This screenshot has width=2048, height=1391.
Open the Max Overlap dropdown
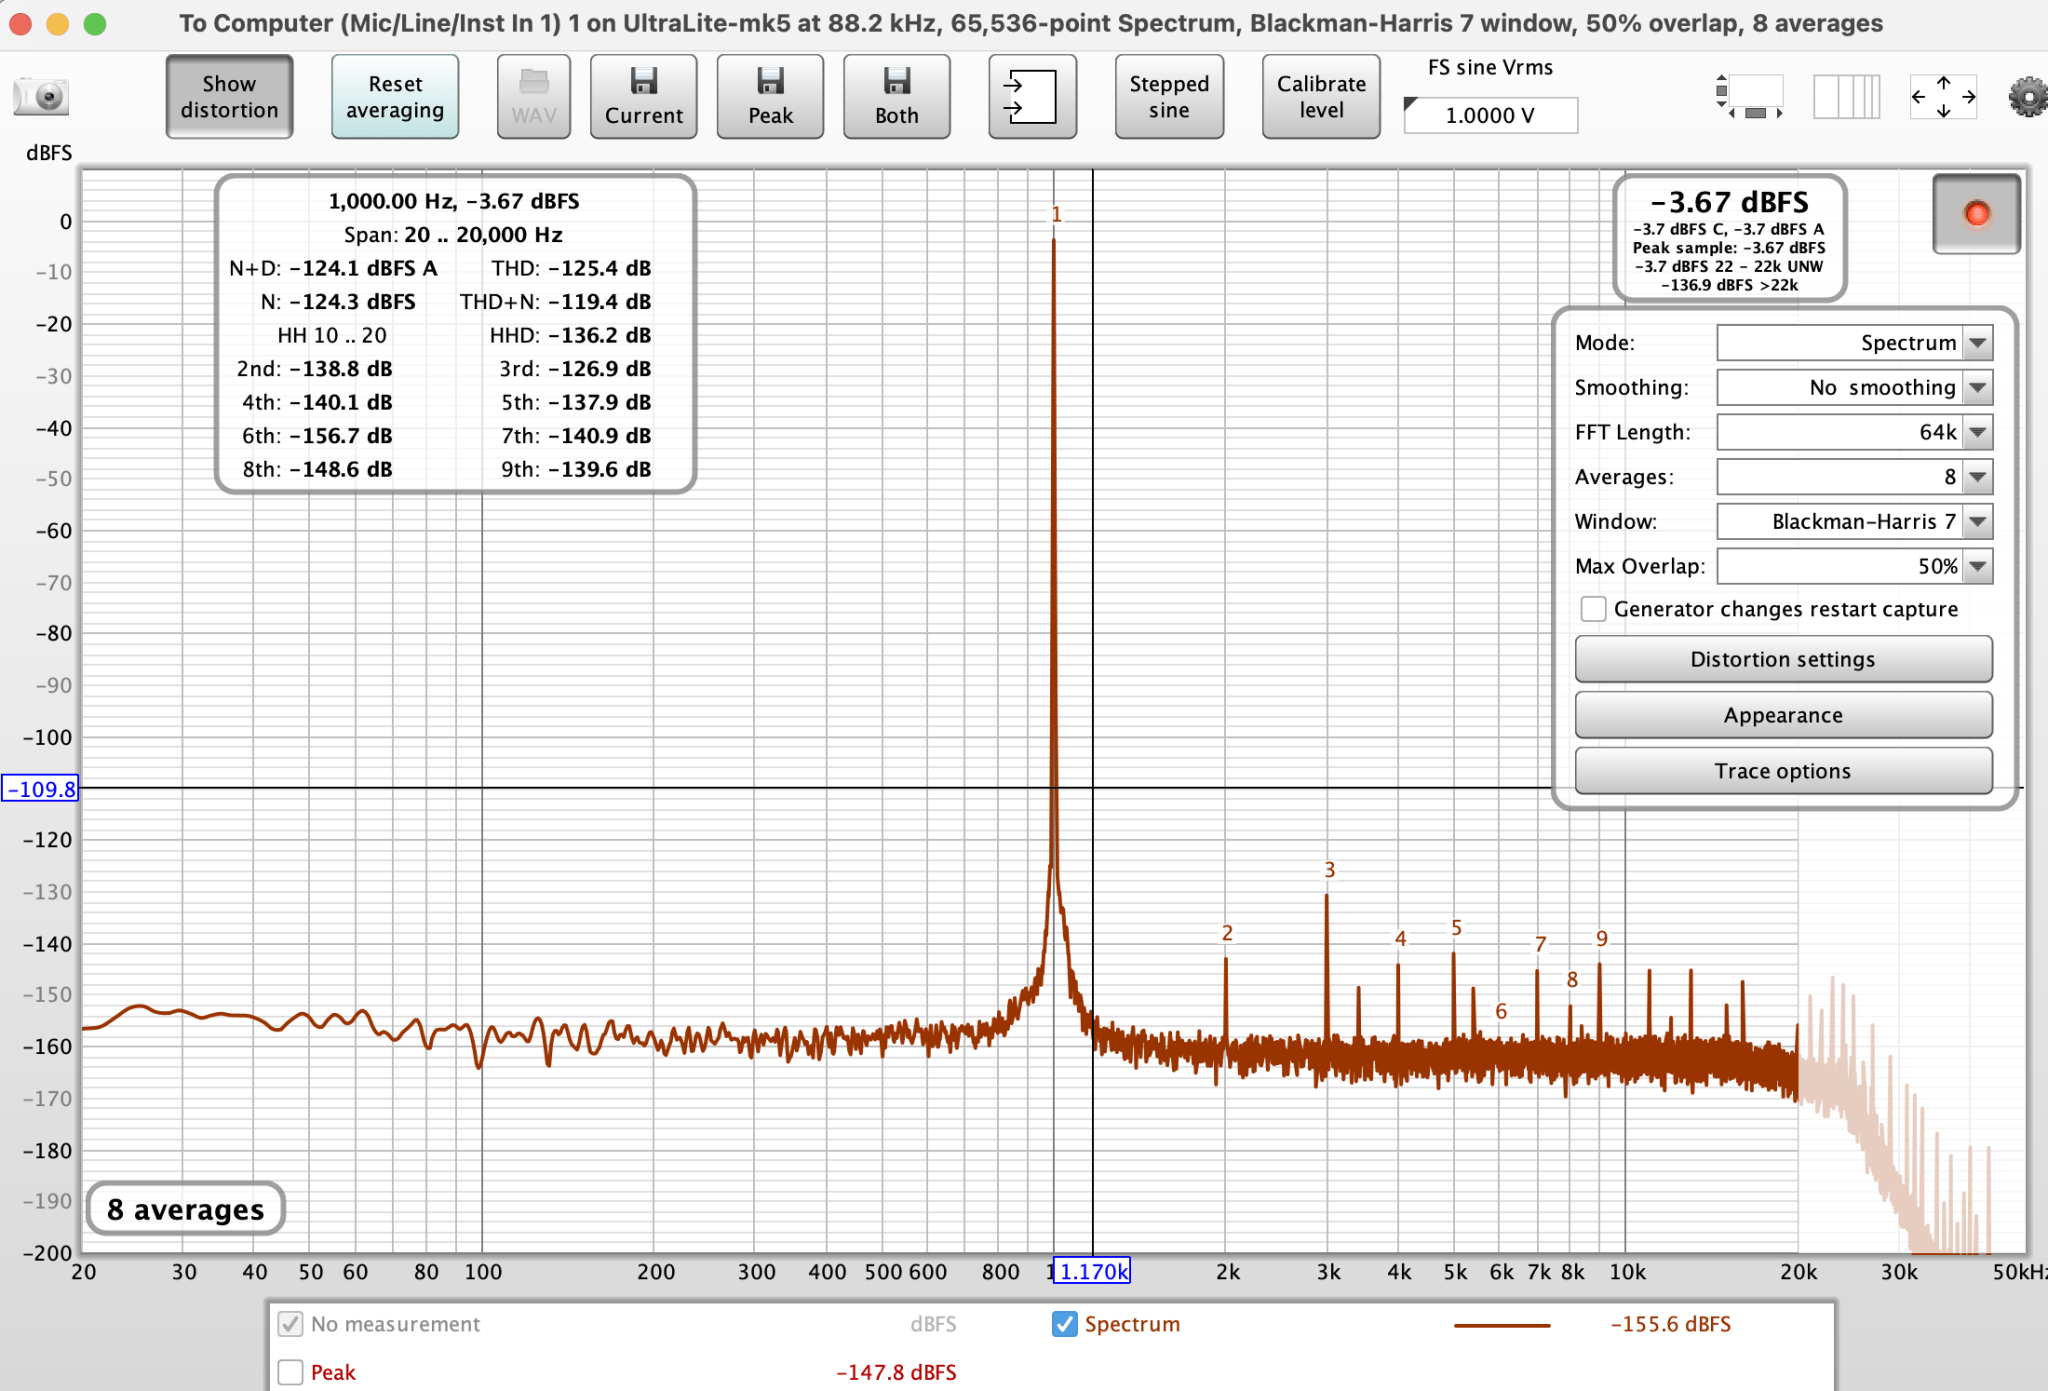(x=1854, y=566)
